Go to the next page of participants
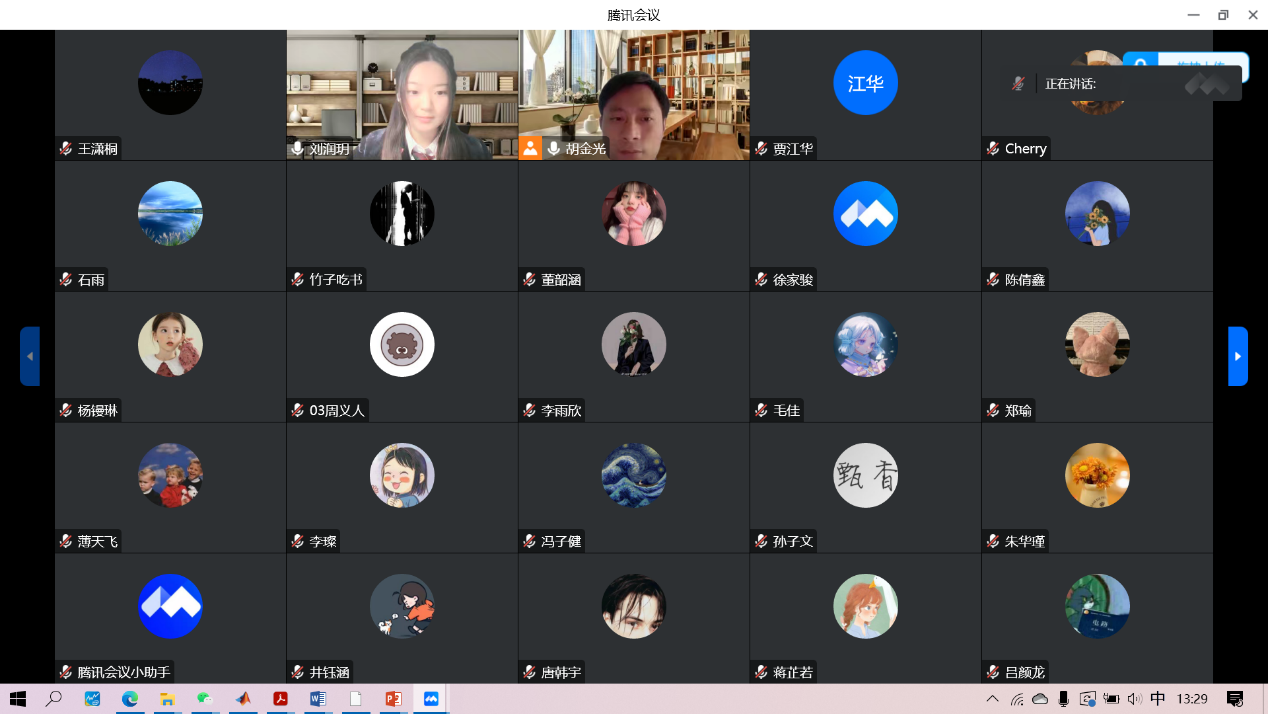 1238,356
